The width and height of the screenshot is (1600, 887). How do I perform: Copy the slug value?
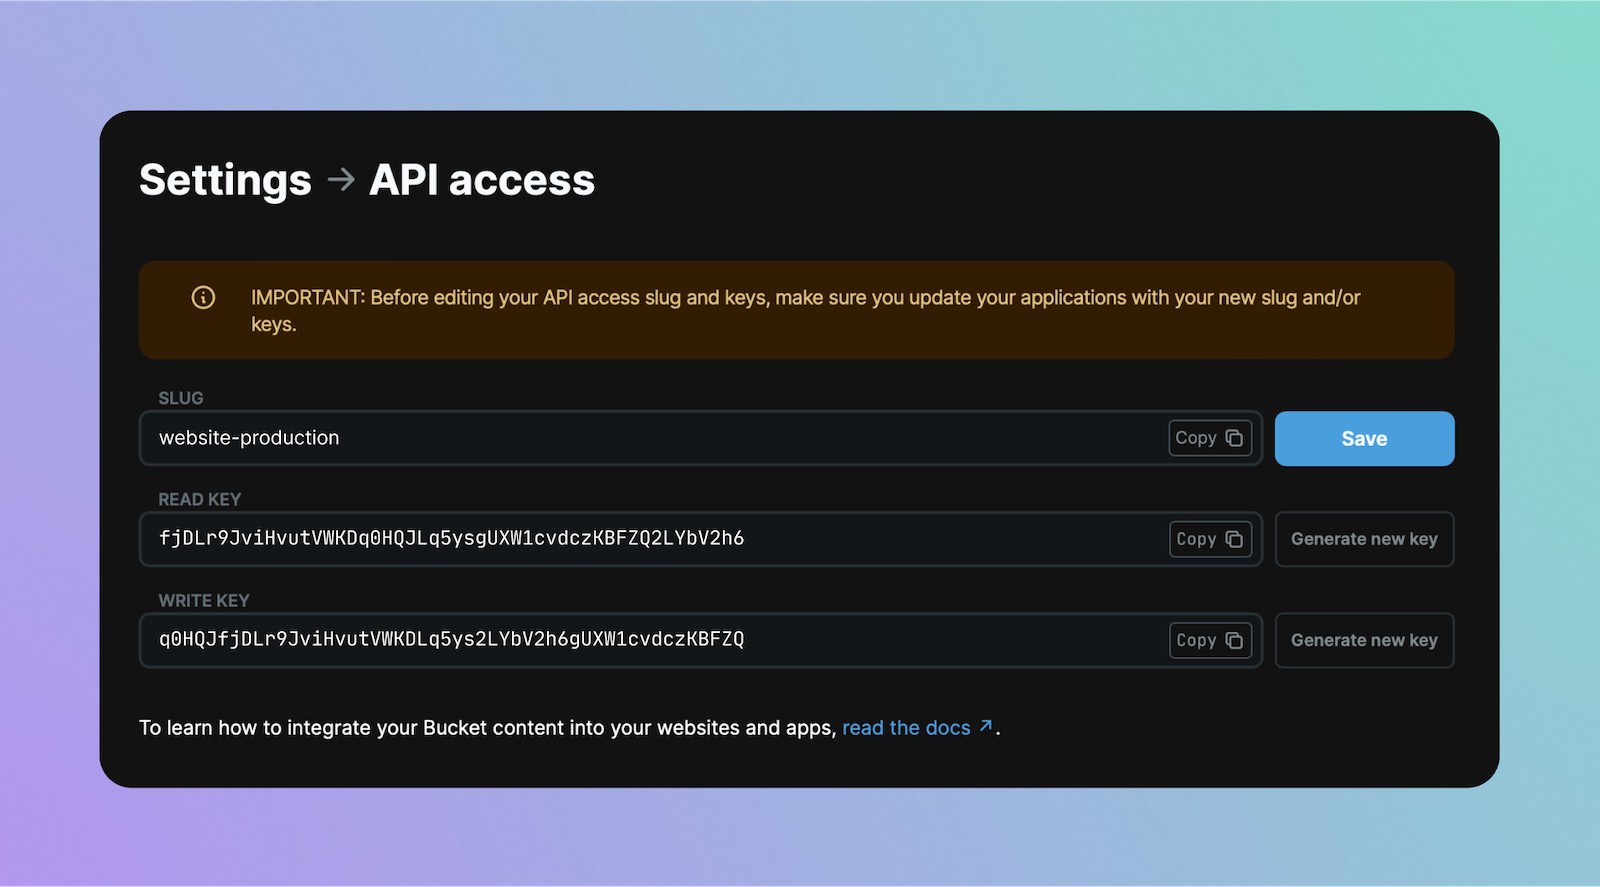click(1210, 438)
